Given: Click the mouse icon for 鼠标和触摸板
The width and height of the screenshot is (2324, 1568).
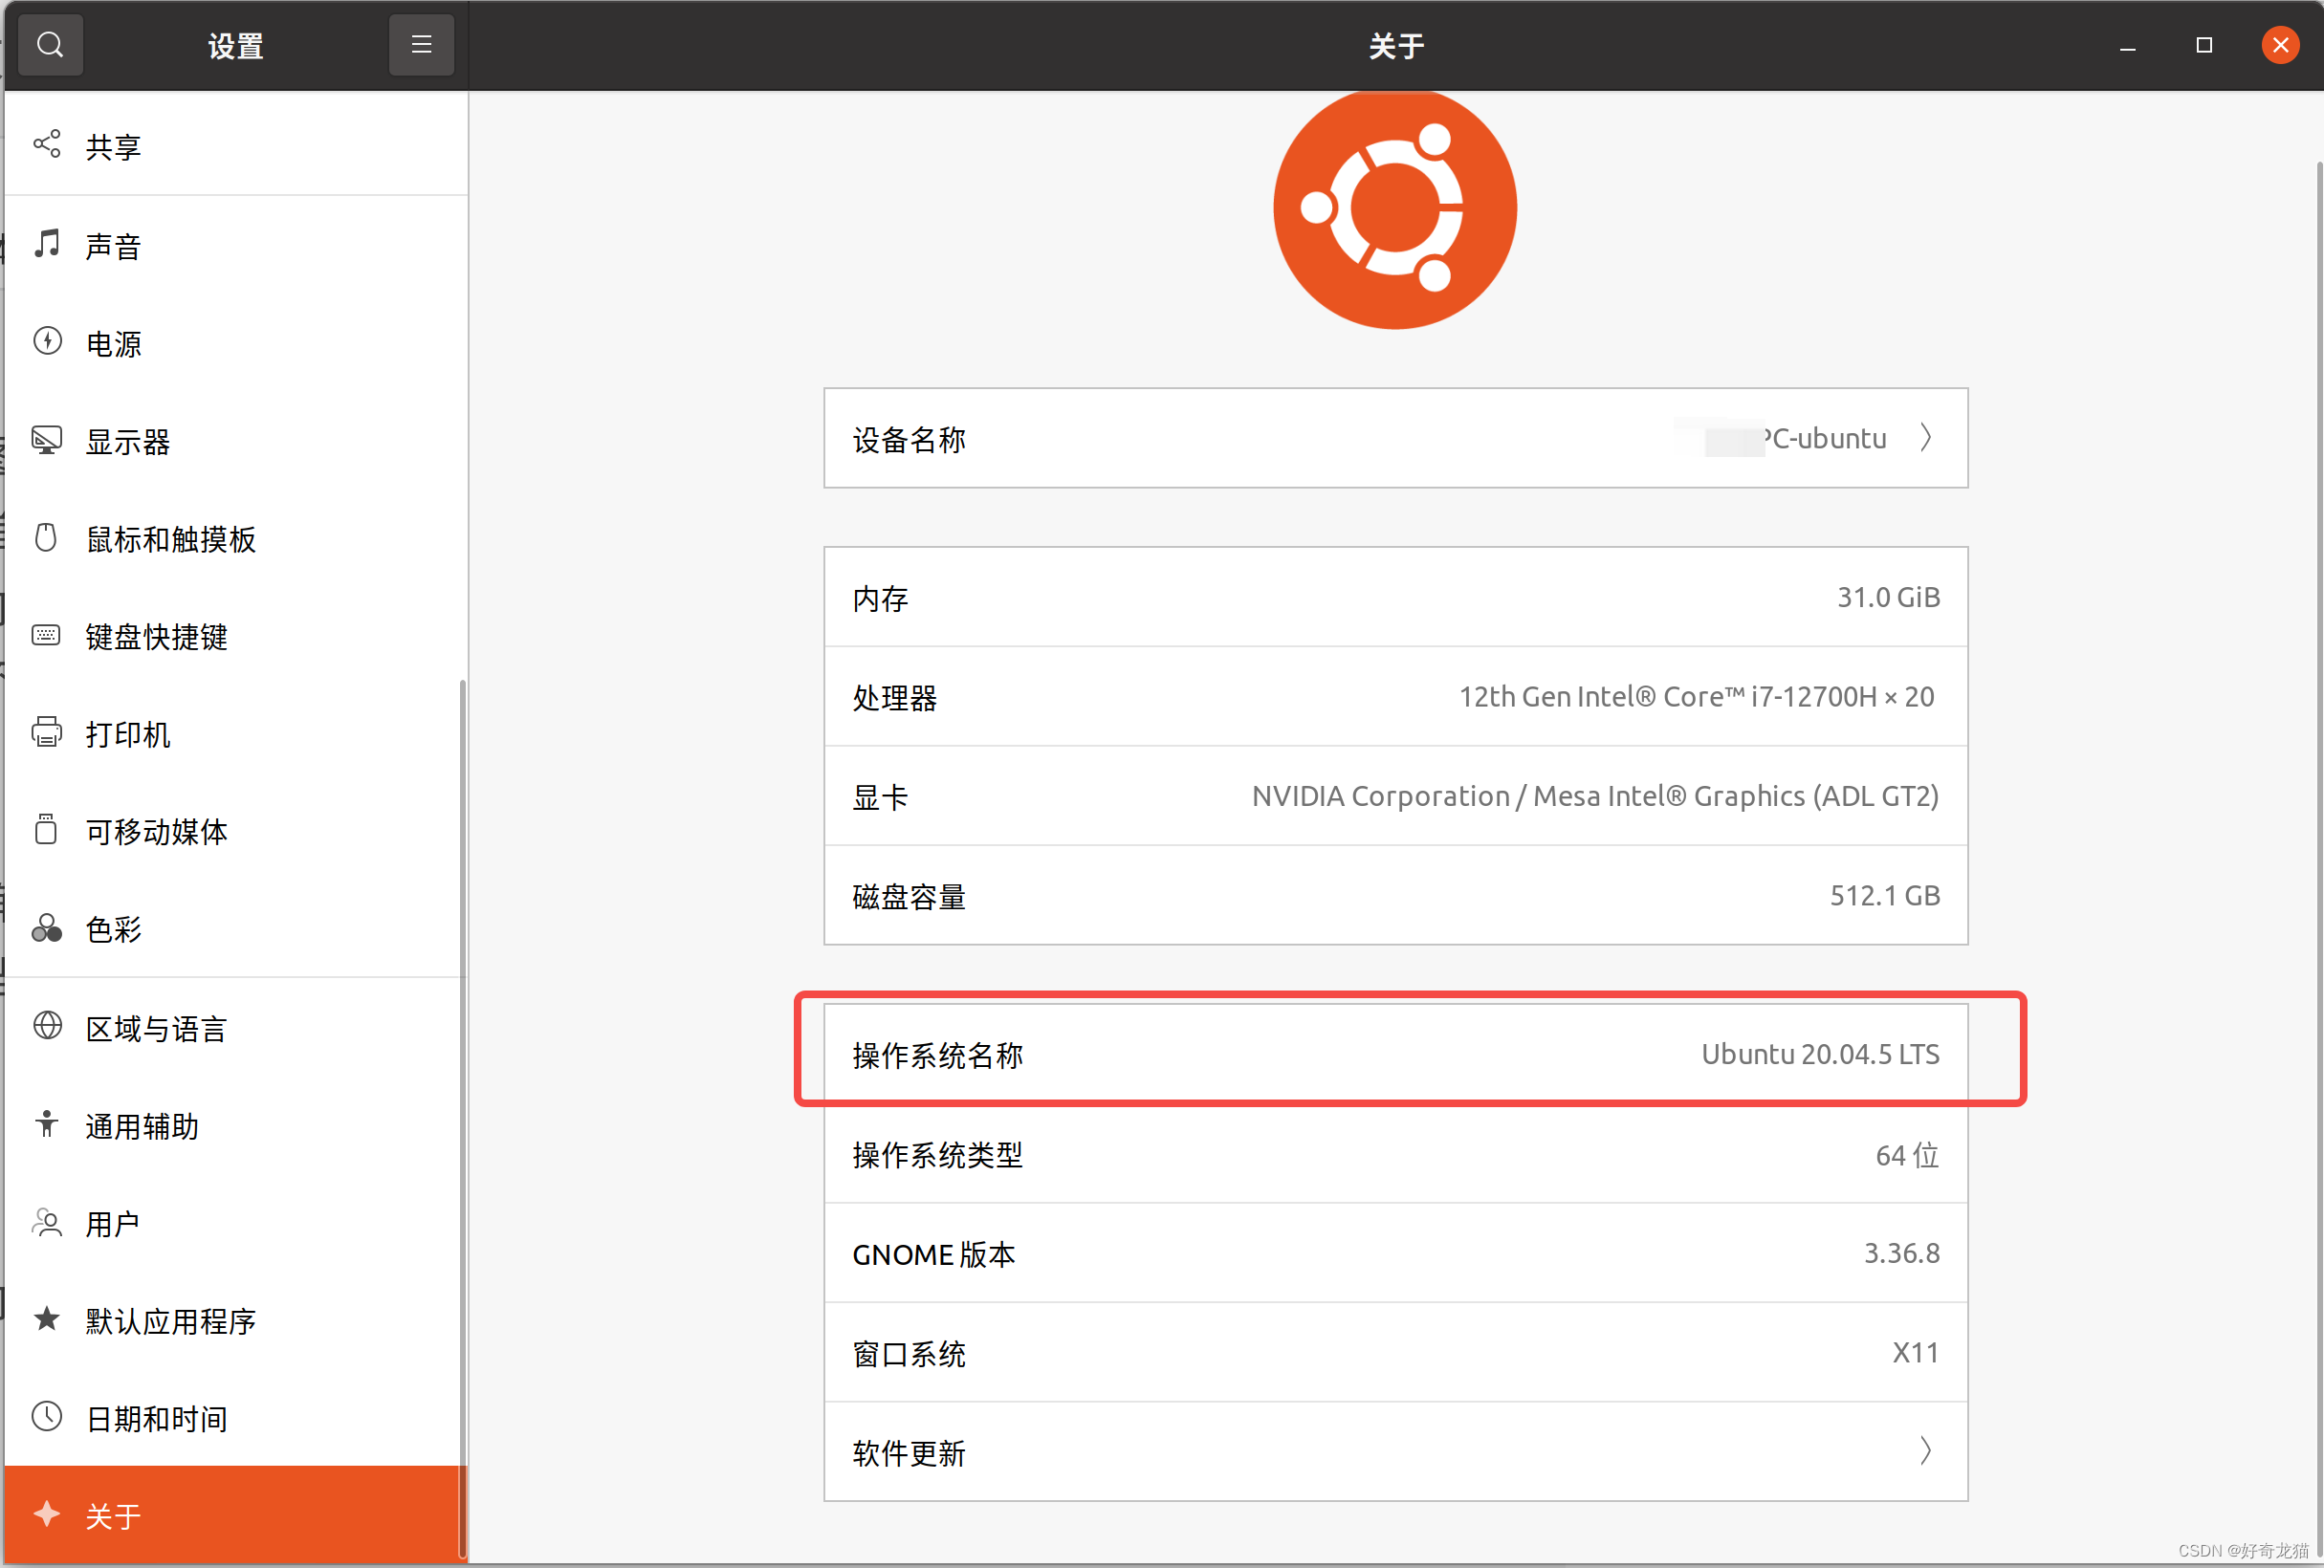Looking at the screenshot, I should click(x=46, y=537).
